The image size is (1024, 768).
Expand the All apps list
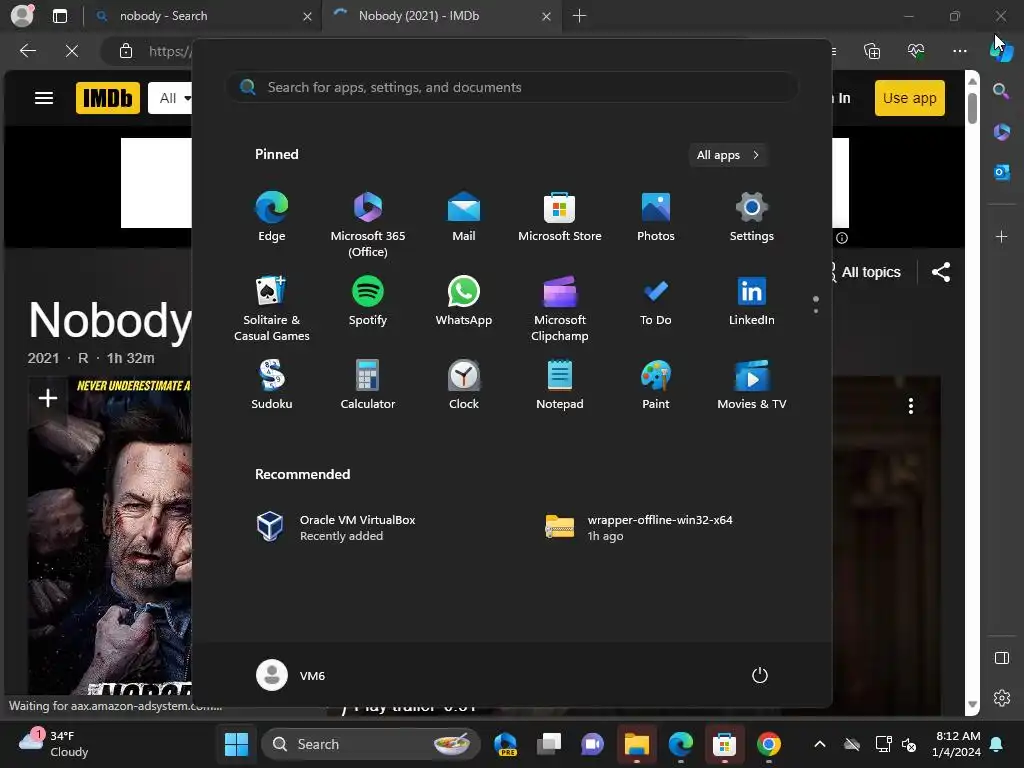pyautogui.click(x=728, y=155)
